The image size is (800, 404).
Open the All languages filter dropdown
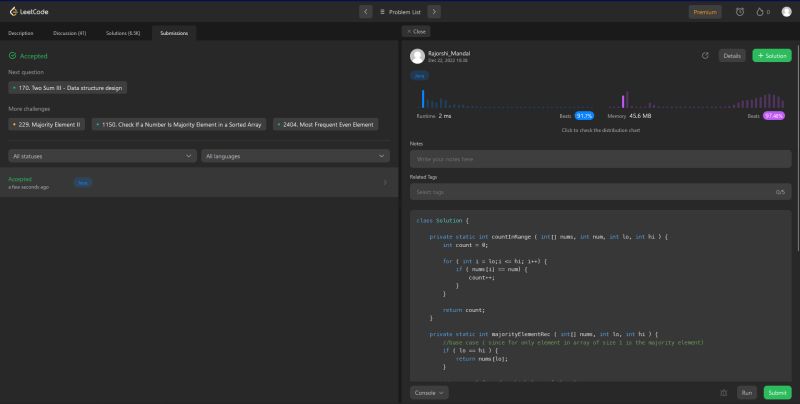(x=295, y=156)
